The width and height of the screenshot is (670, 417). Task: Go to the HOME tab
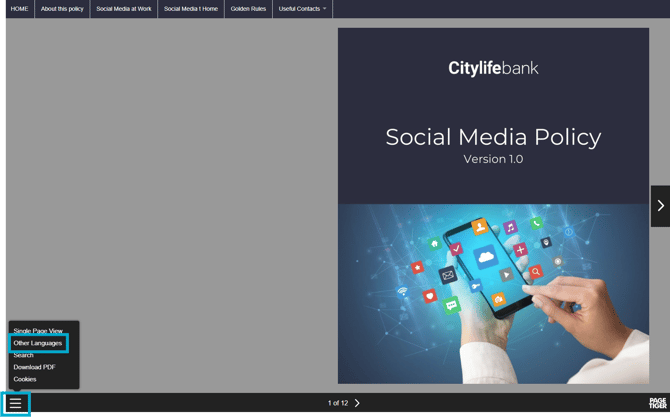(19, 9)
